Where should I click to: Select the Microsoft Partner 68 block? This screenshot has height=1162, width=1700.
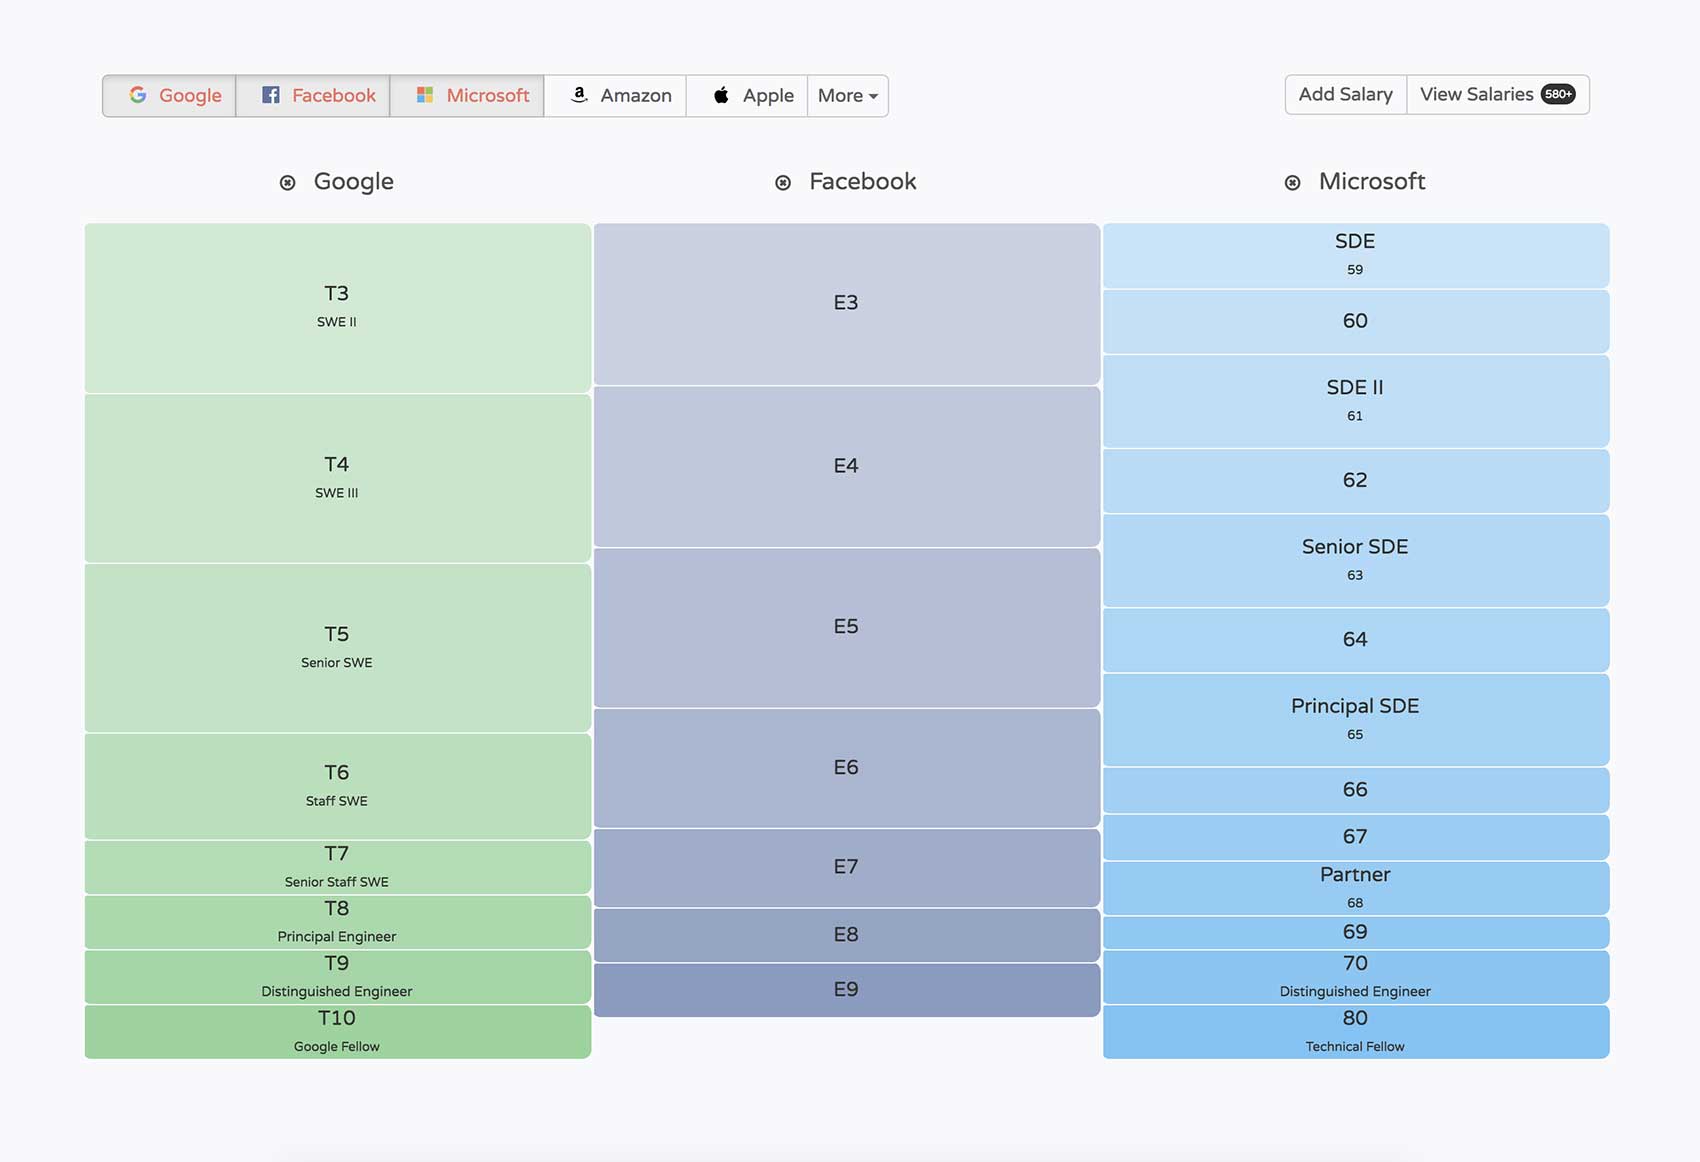coord(1356,888)
